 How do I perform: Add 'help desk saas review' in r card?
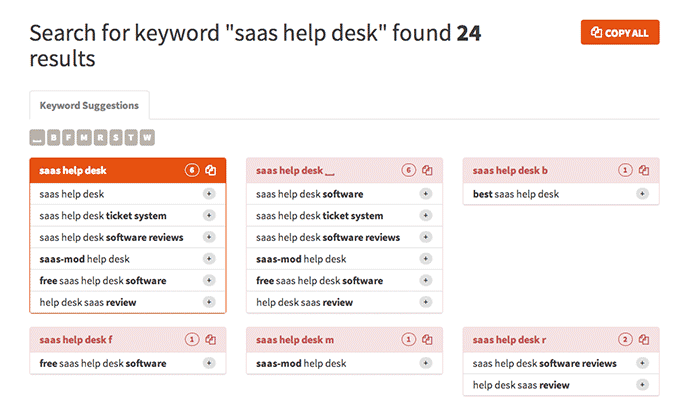click(x=642, y=384)
